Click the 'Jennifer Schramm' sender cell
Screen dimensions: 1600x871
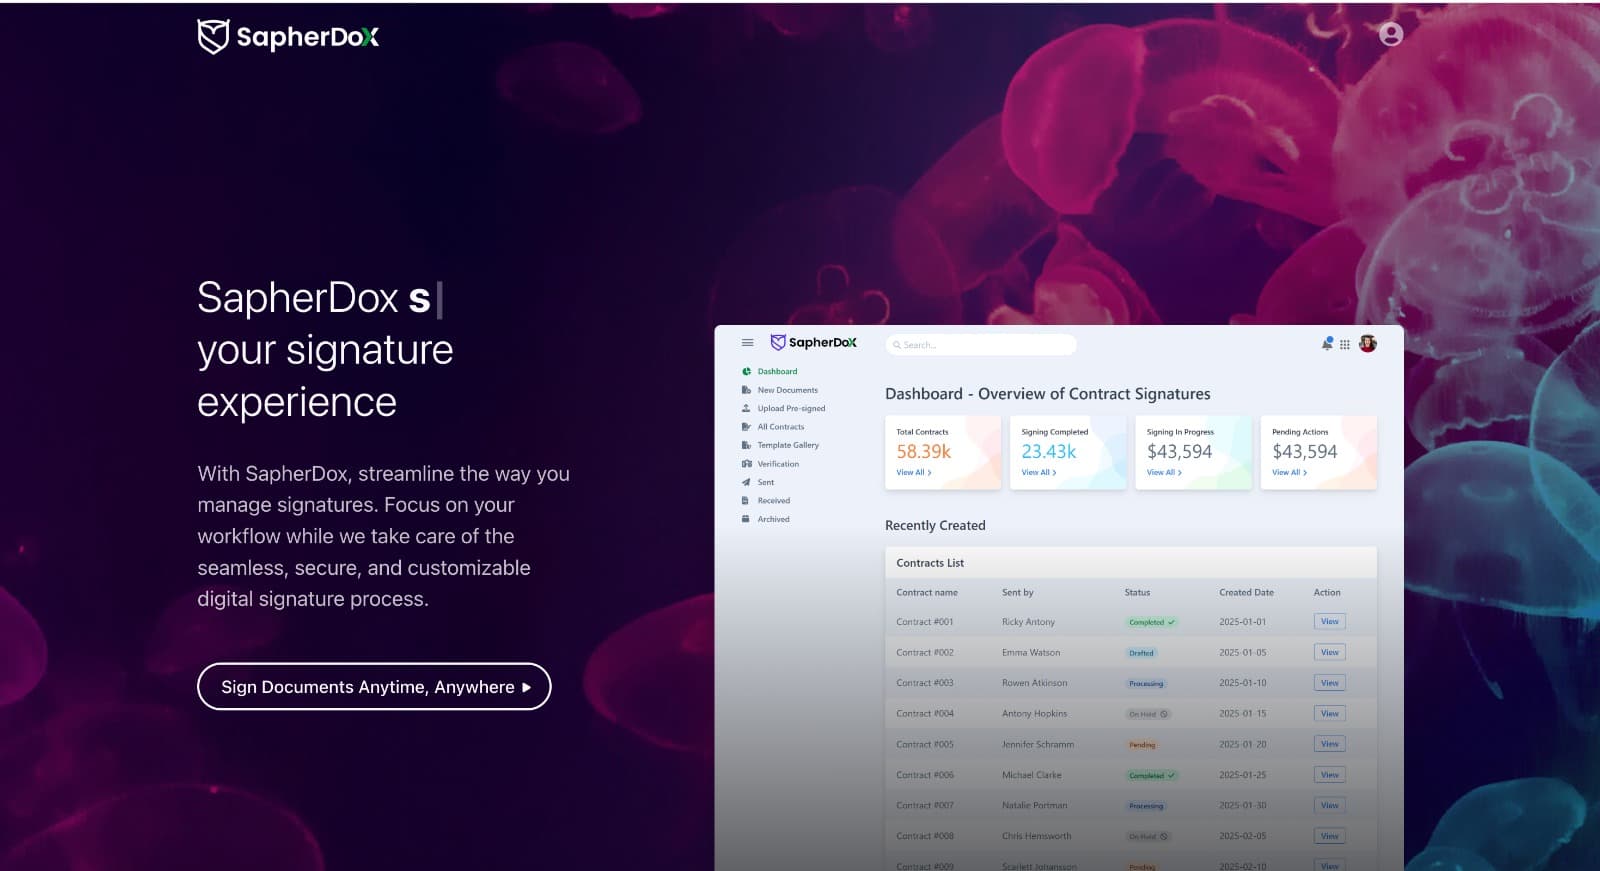pyautogui.click(x=1038, y=745)
